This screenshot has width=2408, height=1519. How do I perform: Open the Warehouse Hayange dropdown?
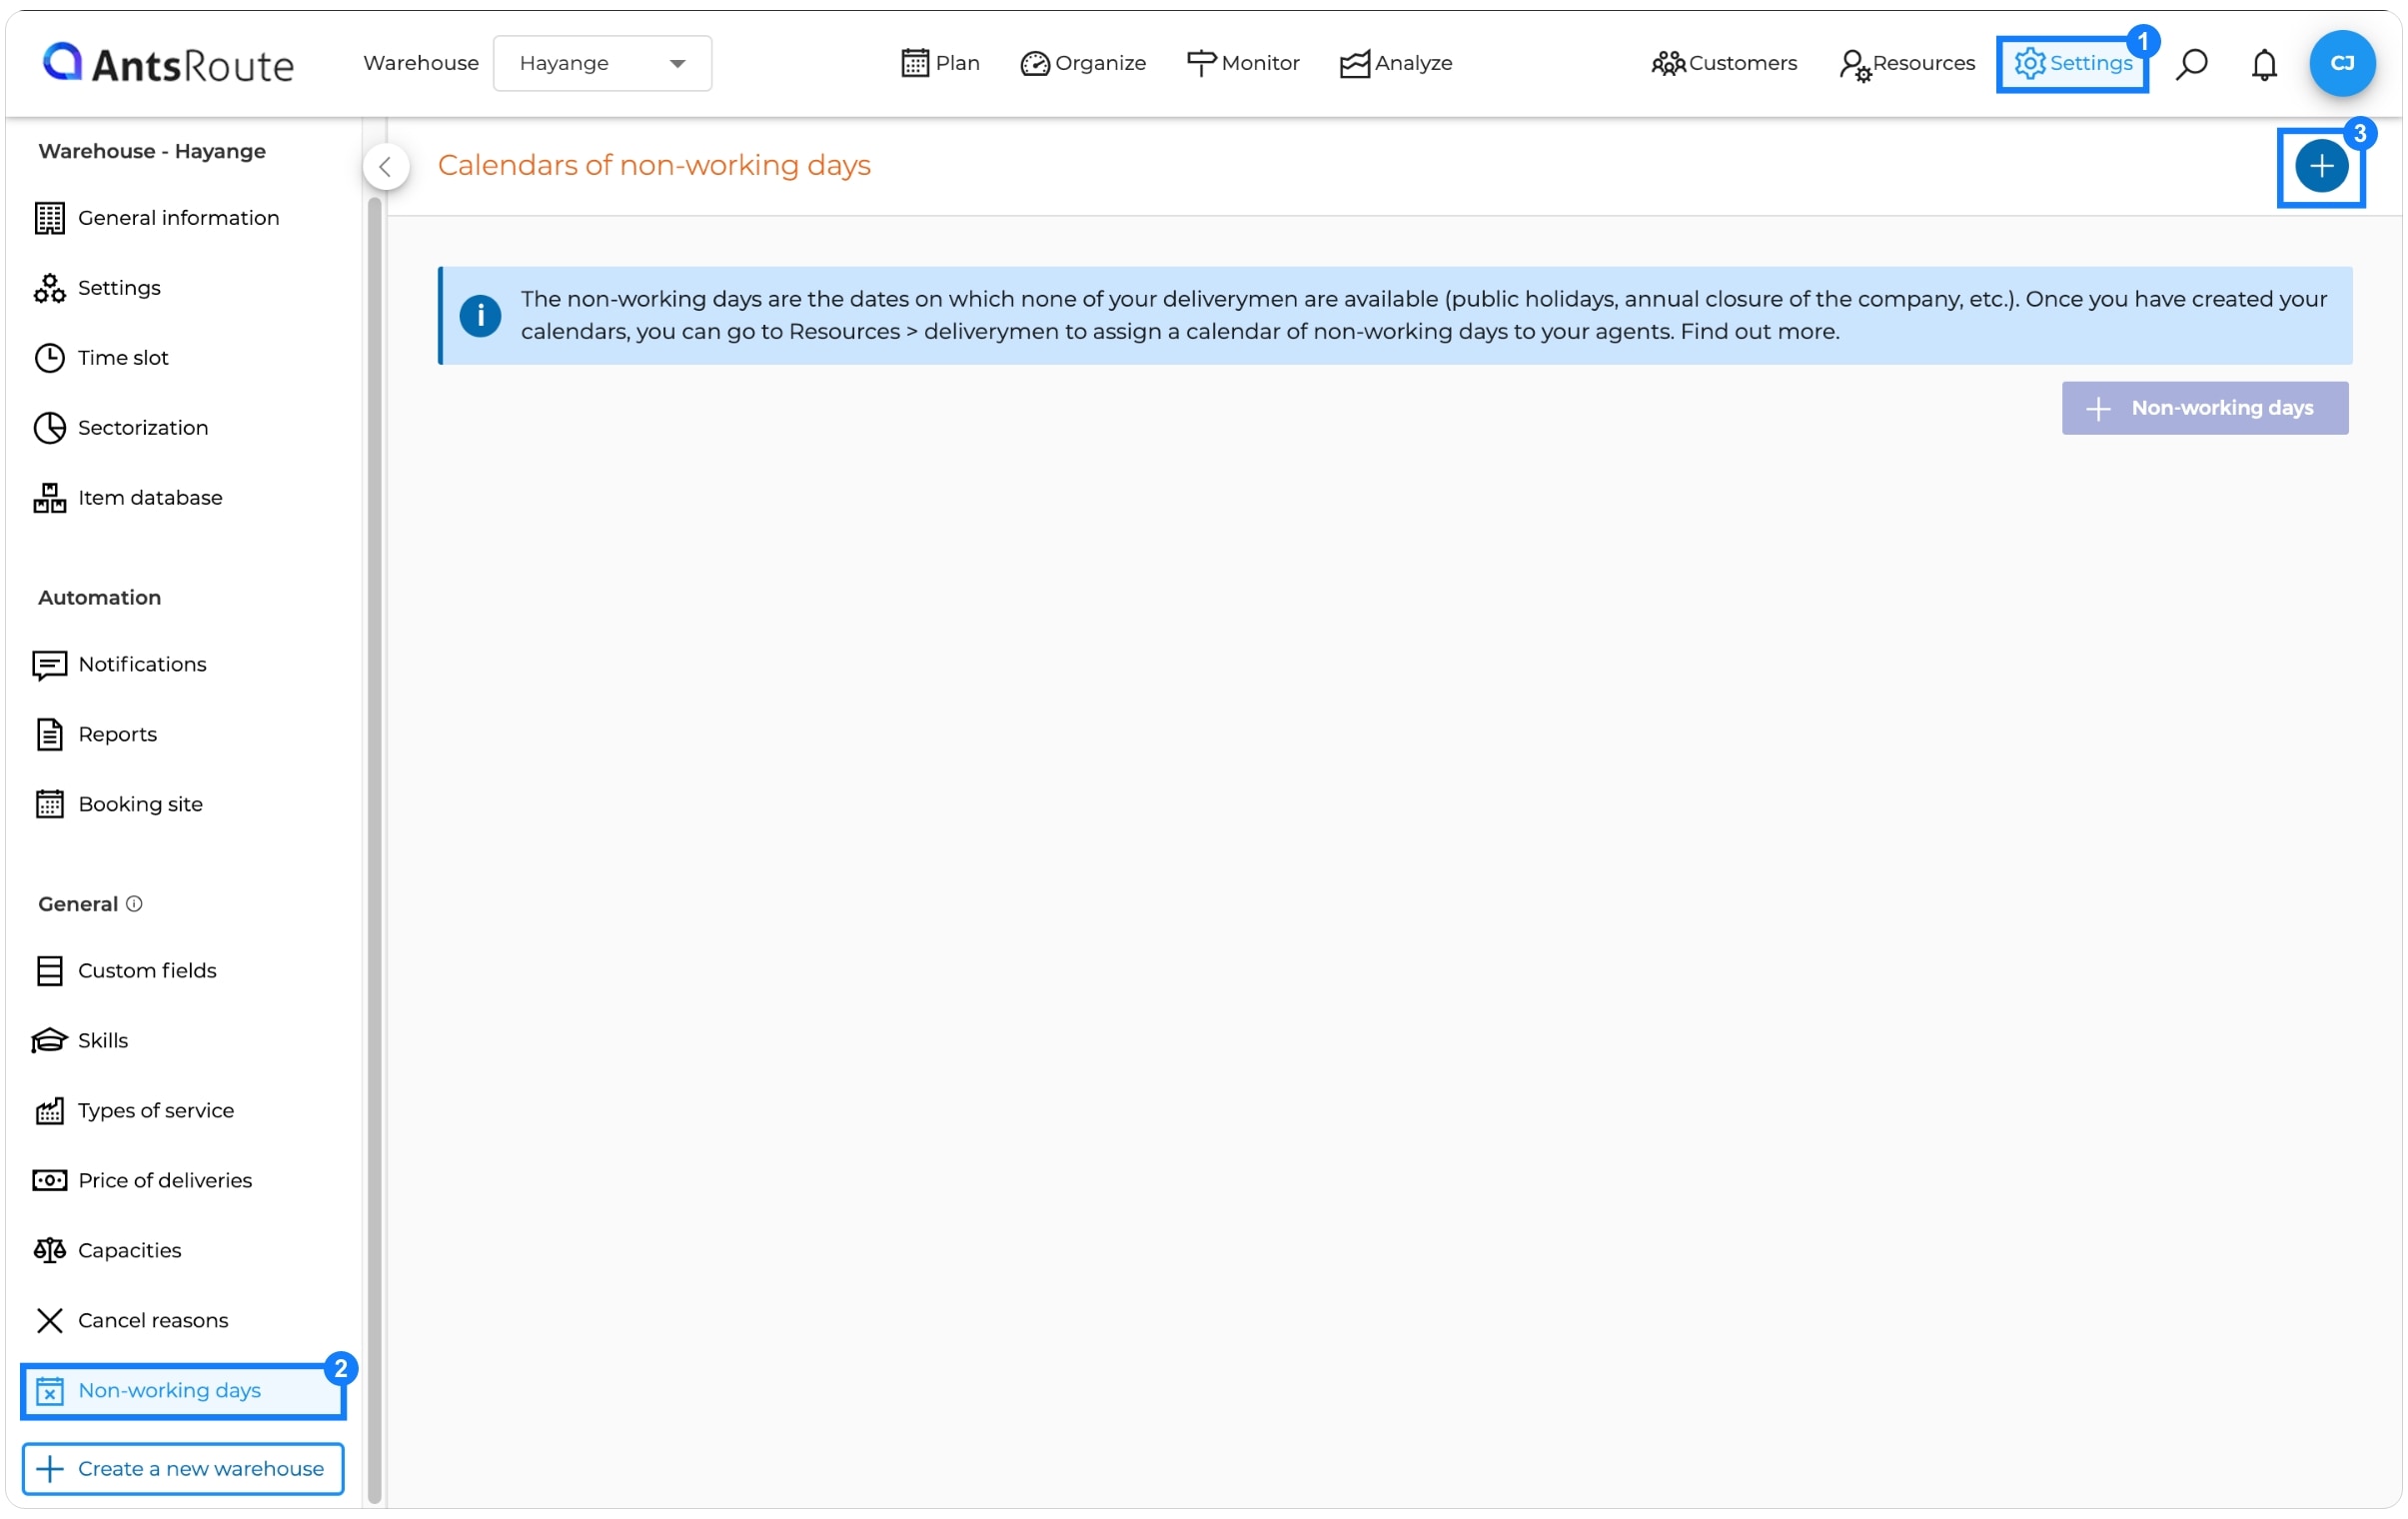click(602, 63)
